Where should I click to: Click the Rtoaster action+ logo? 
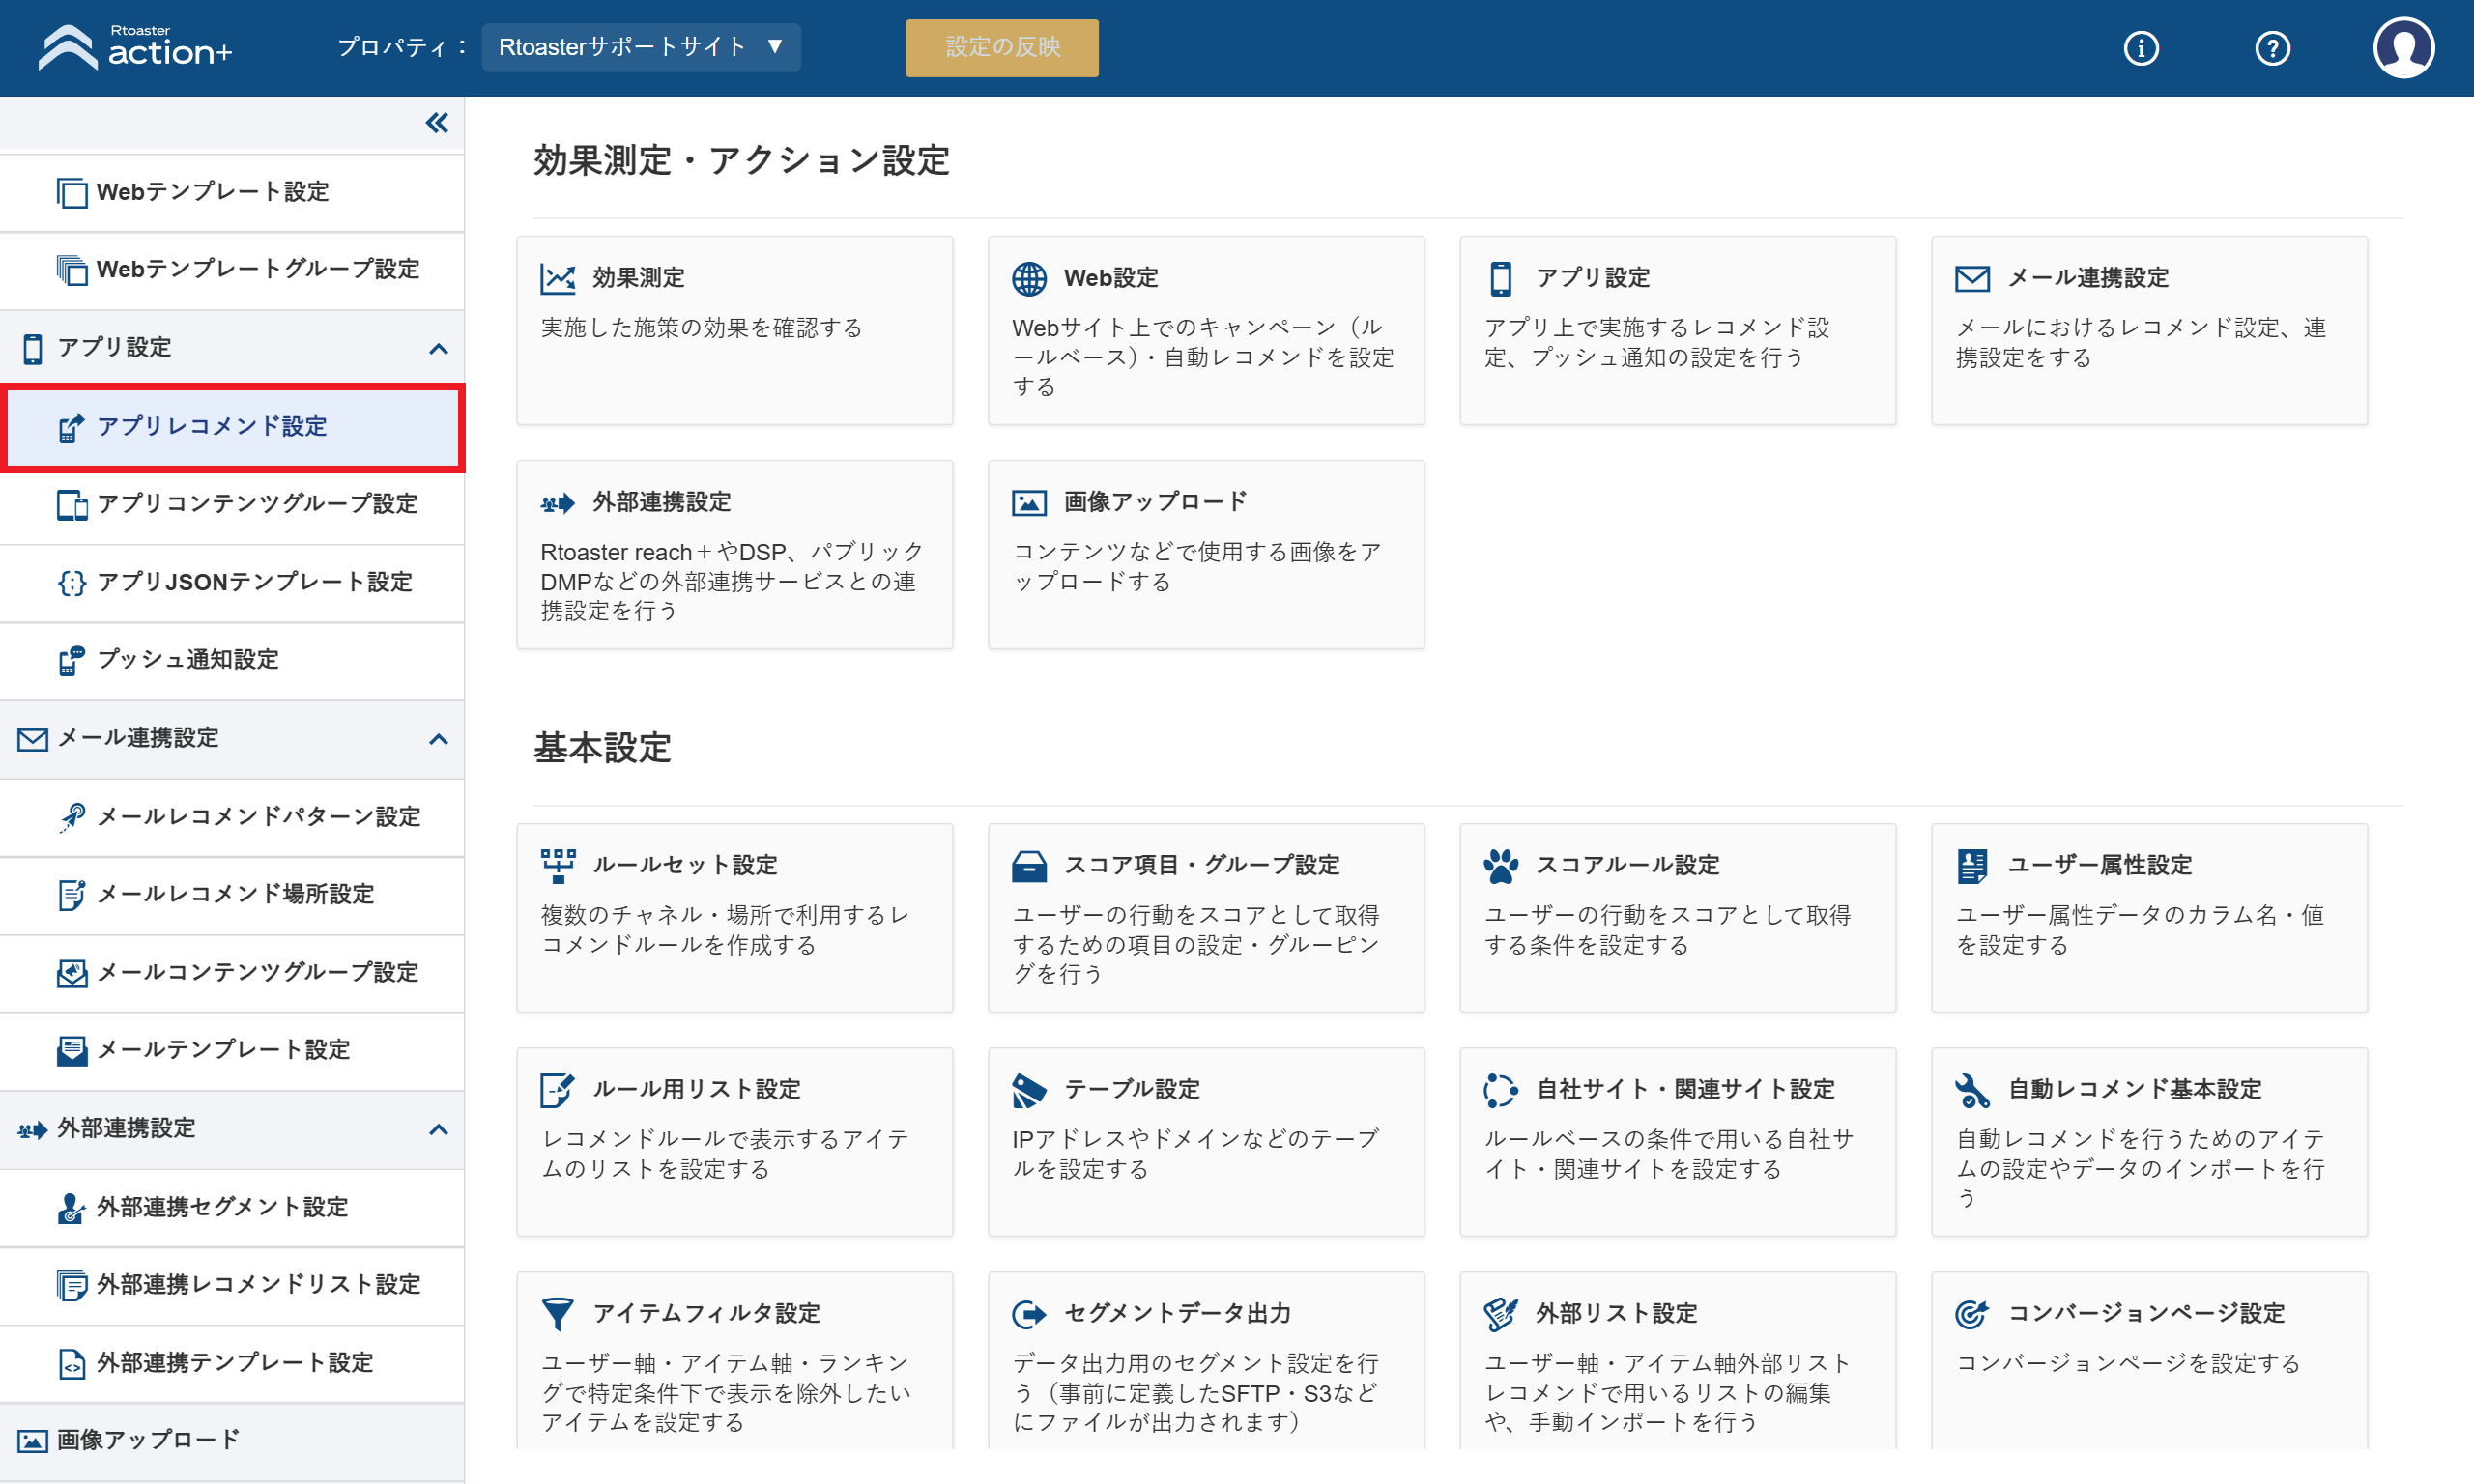coord(135,47)
